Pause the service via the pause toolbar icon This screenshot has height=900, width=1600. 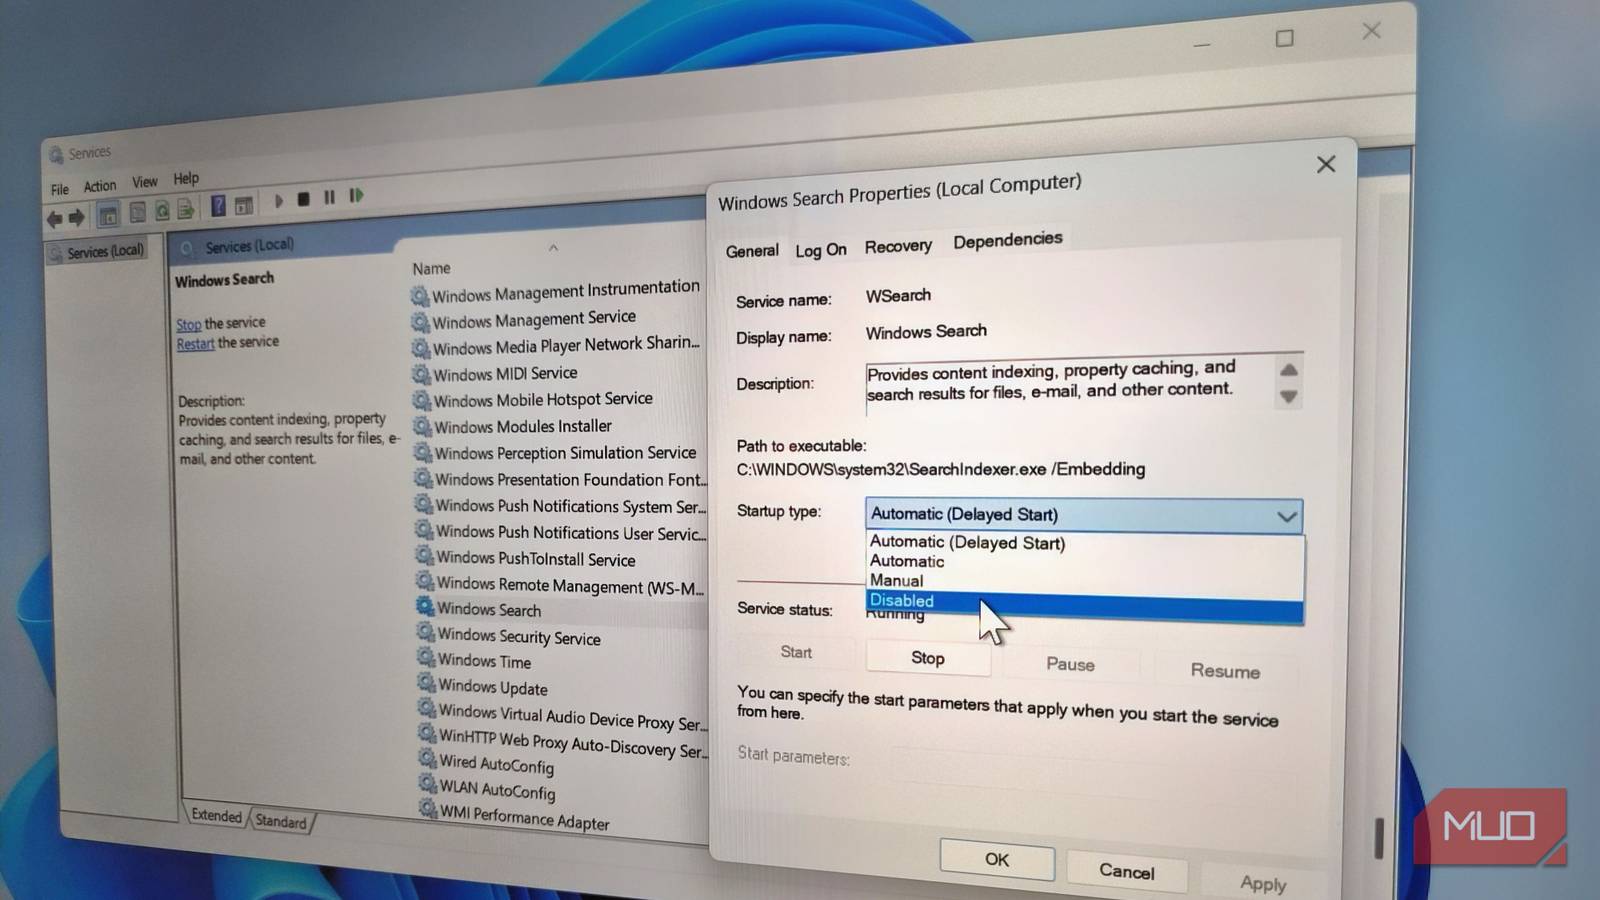tap(330, 199)
